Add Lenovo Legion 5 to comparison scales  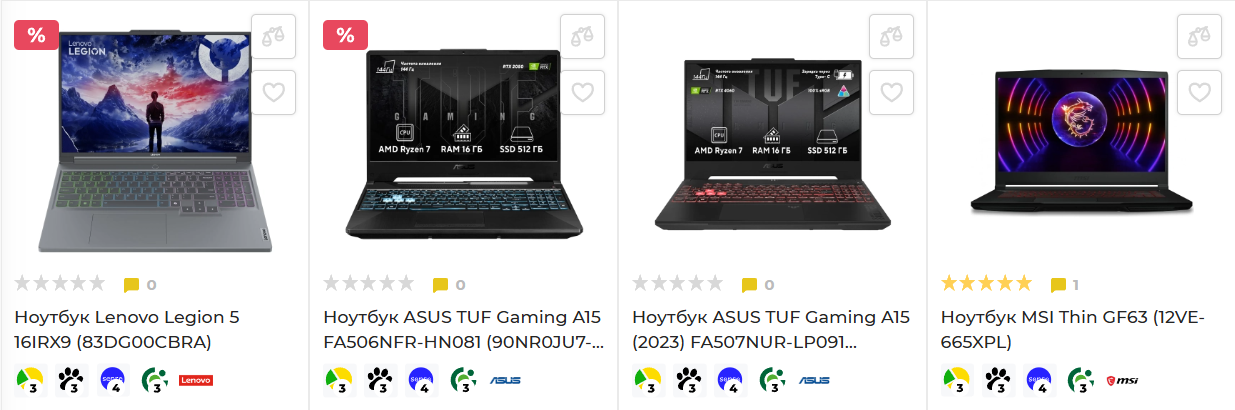pos(273,36)
